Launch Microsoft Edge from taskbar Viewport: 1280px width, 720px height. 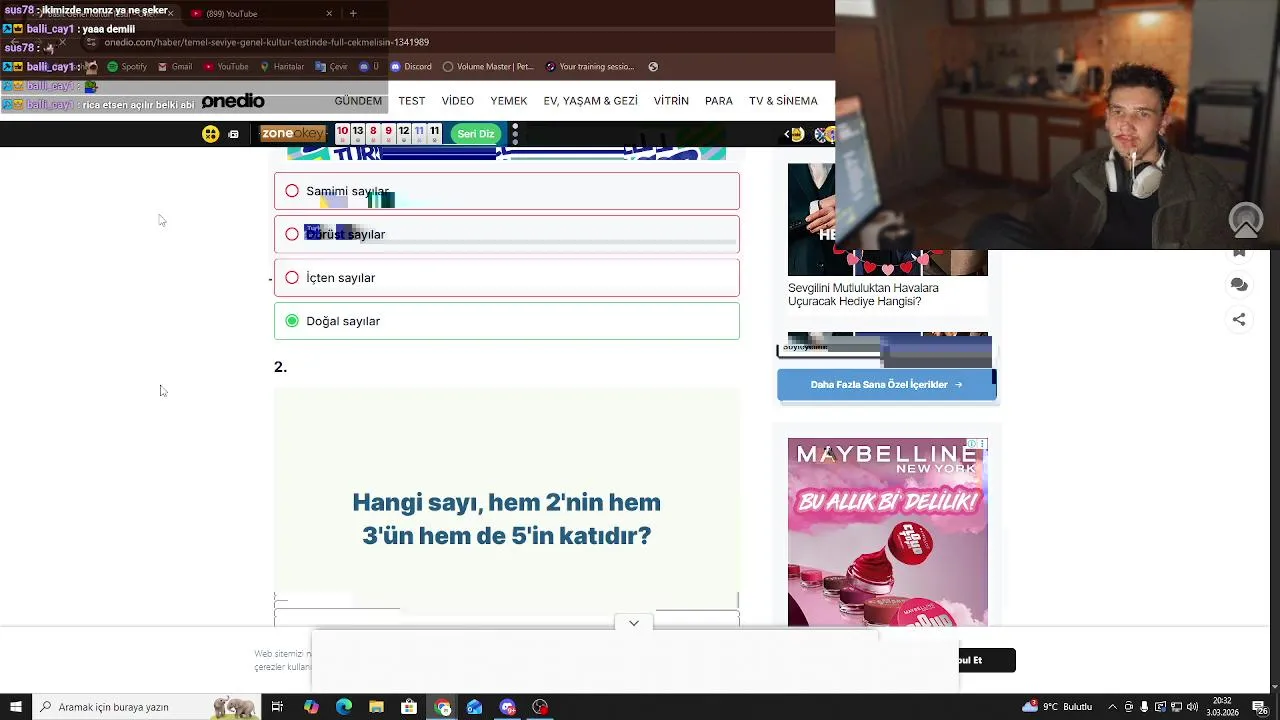[344, 707]
